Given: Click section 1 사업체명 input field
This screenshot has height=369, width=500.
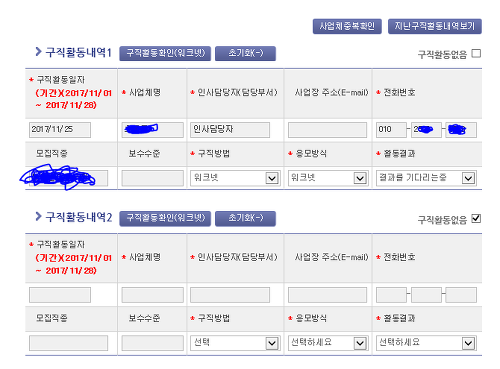Looking at the screenshot, I should [153, 130].
